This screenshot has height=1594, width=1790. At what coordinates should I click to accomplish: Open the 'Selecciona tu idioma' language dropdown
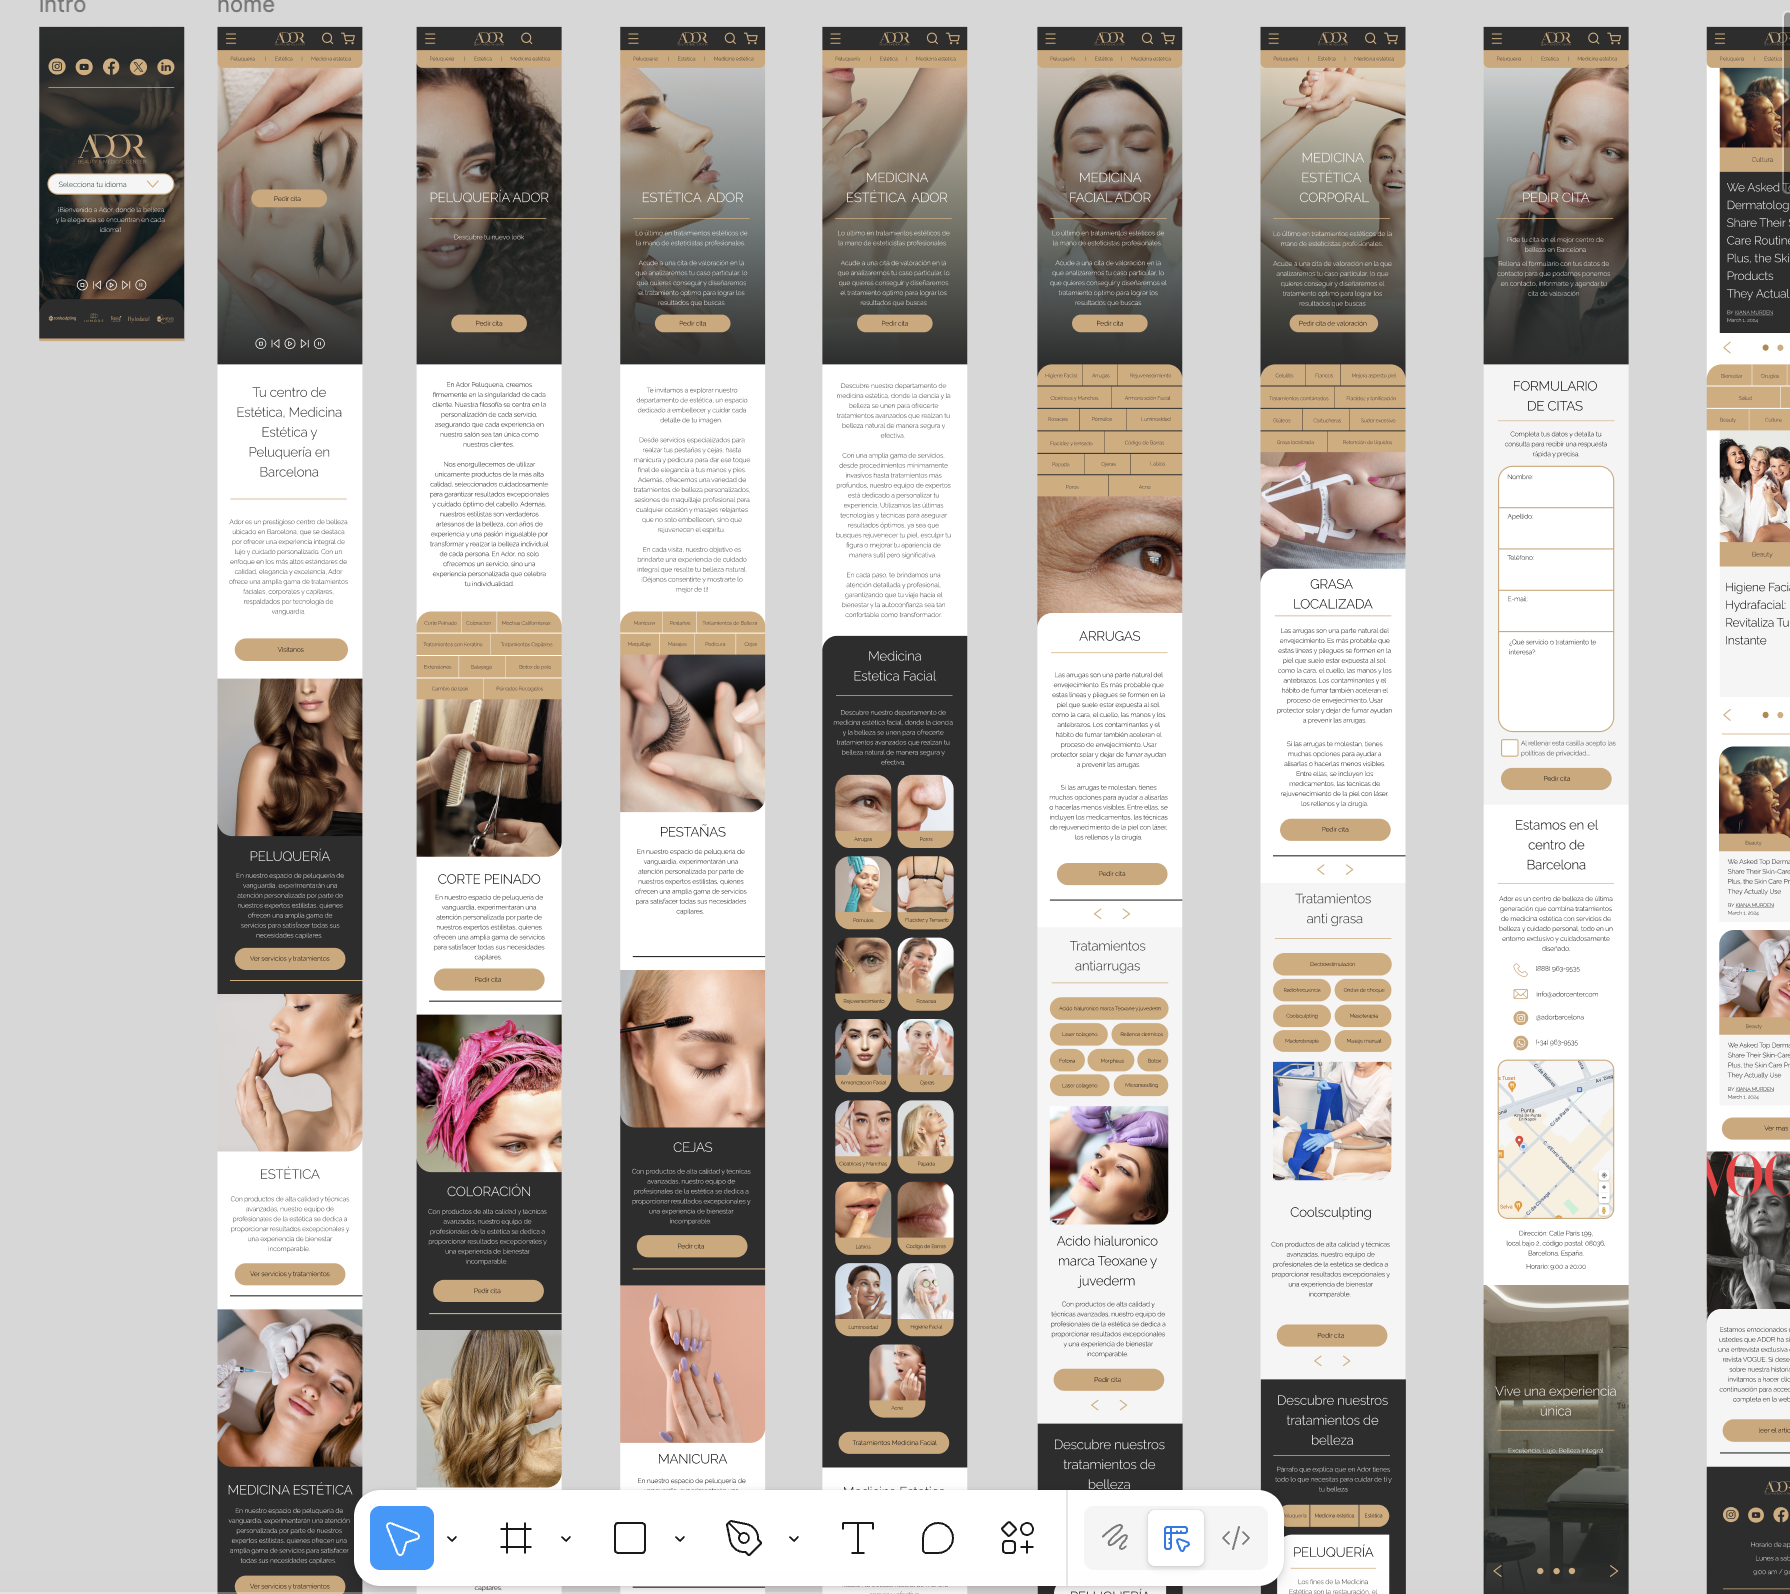[x=110, y=183]
